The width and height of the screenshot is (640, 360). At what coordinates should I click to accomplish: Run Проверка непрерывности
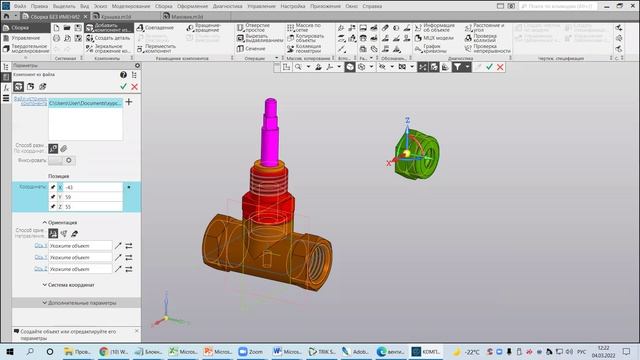pyautogui.click(x=488, y=49)
